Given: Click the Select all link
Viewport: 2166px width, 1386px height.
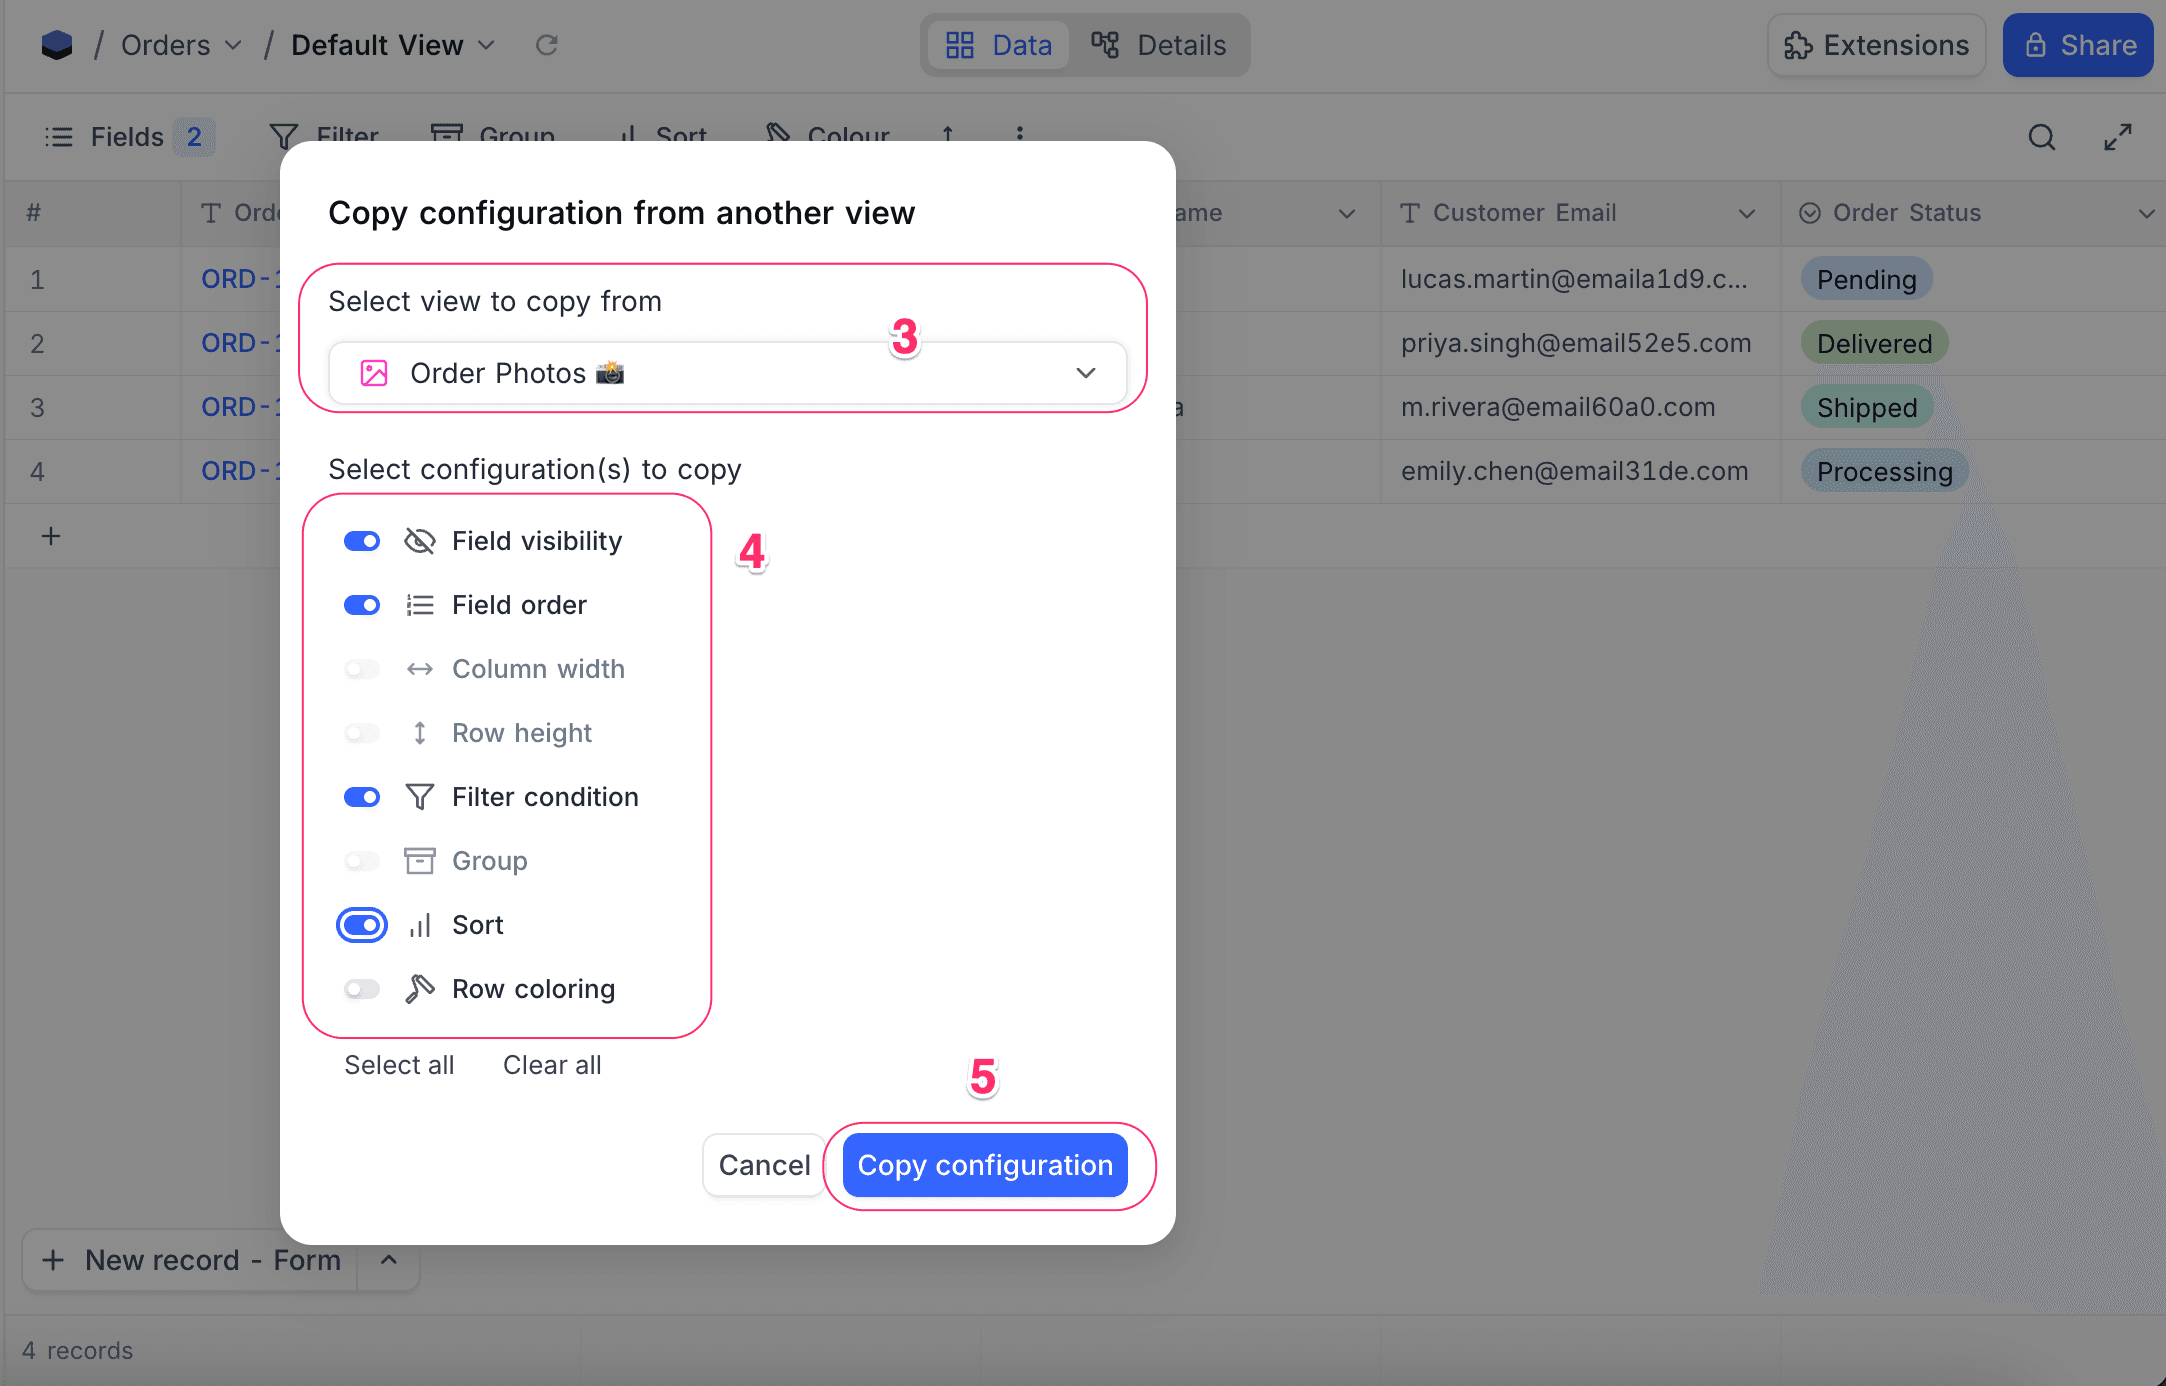Looking at the screenshot, I should pyautogui.click(x=398, y=1064).
